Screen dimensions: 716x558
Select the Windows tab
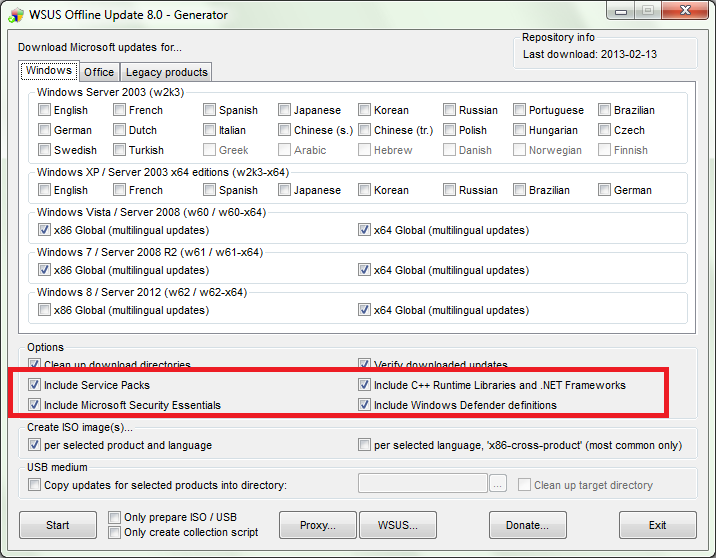[x=49, y=71]
